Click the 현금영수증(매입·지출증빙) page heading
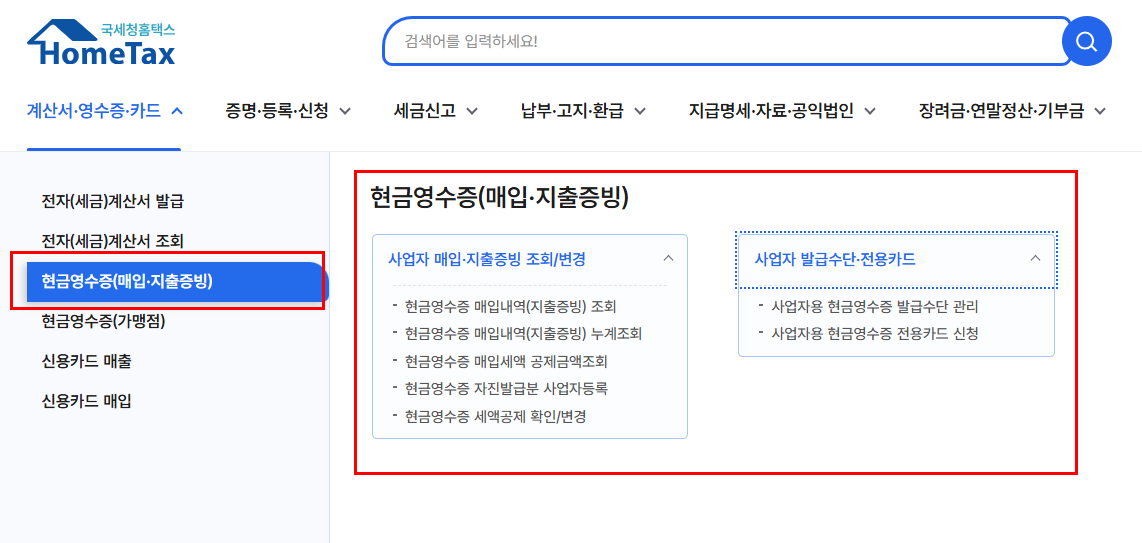This screenshot has height=543, width=1142. click(x=500, y=198)
